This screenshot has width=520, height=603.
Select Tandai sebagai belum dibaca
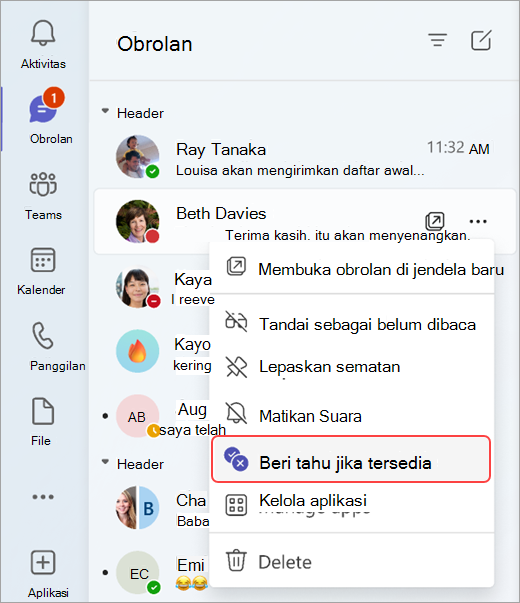click(x=352, y=324)
